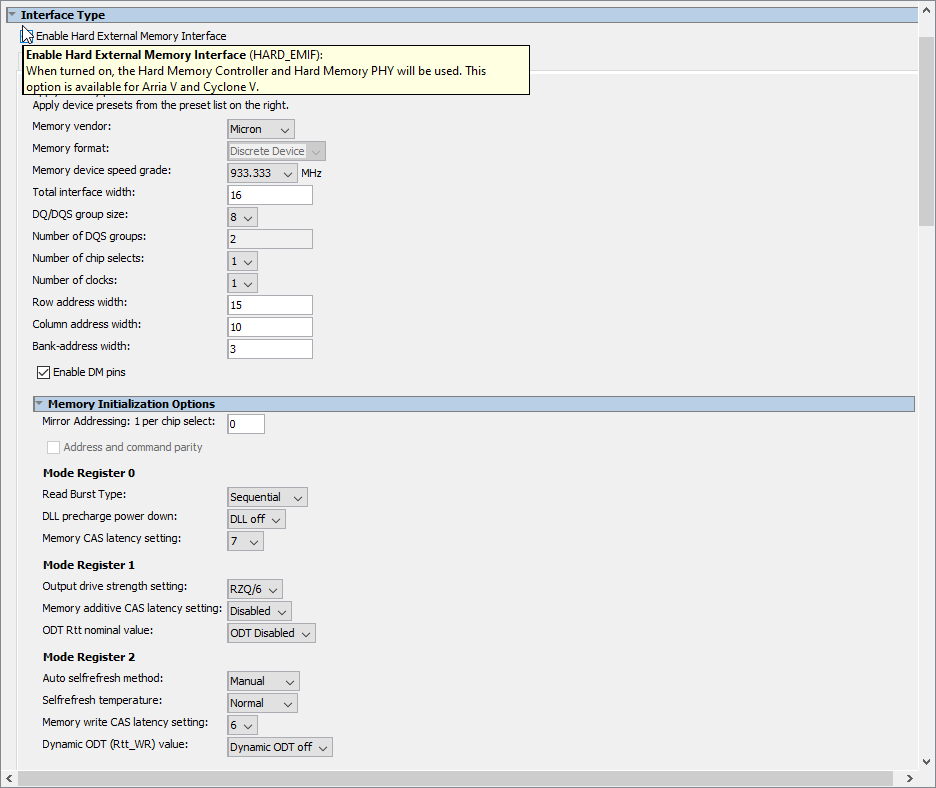The image size is (936, 788).
Task: Click the Memory vendor label
Action: pyautogui.click(x=72, y=127)
